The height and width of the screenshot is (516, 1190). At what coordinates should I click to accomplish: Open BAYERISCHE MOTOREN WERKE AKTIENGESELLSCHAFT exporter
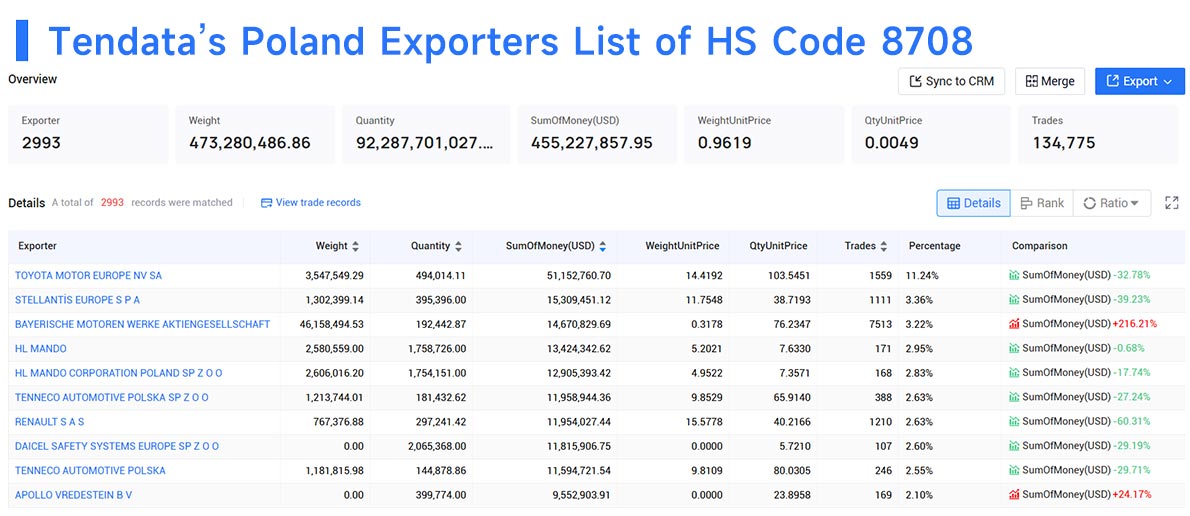143,324
